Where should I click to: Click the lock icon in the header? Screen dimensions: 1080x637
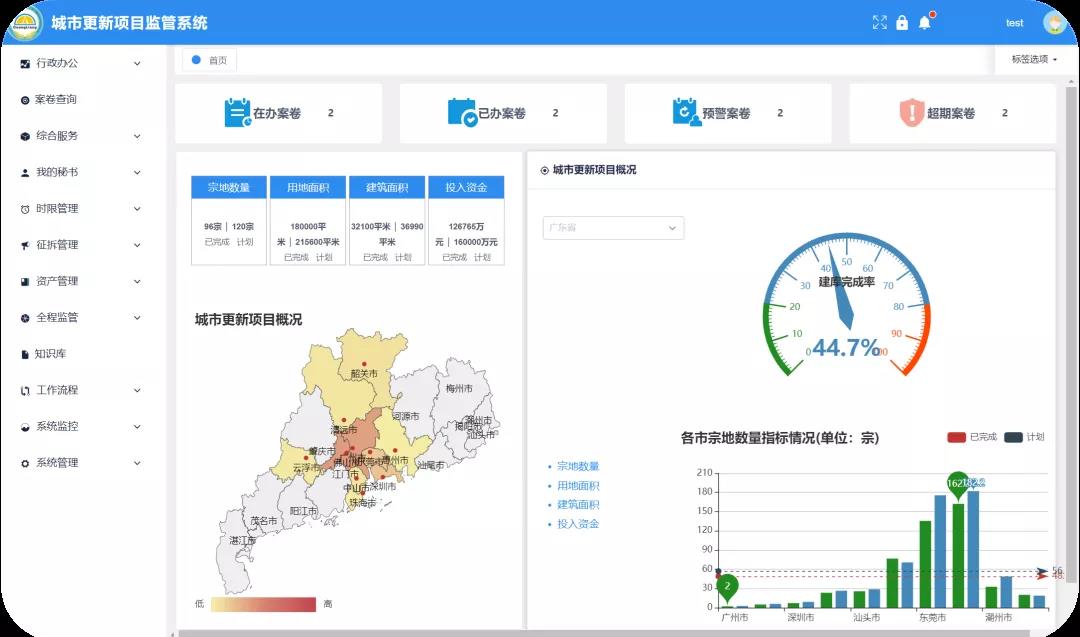click(x=902, y=22)
